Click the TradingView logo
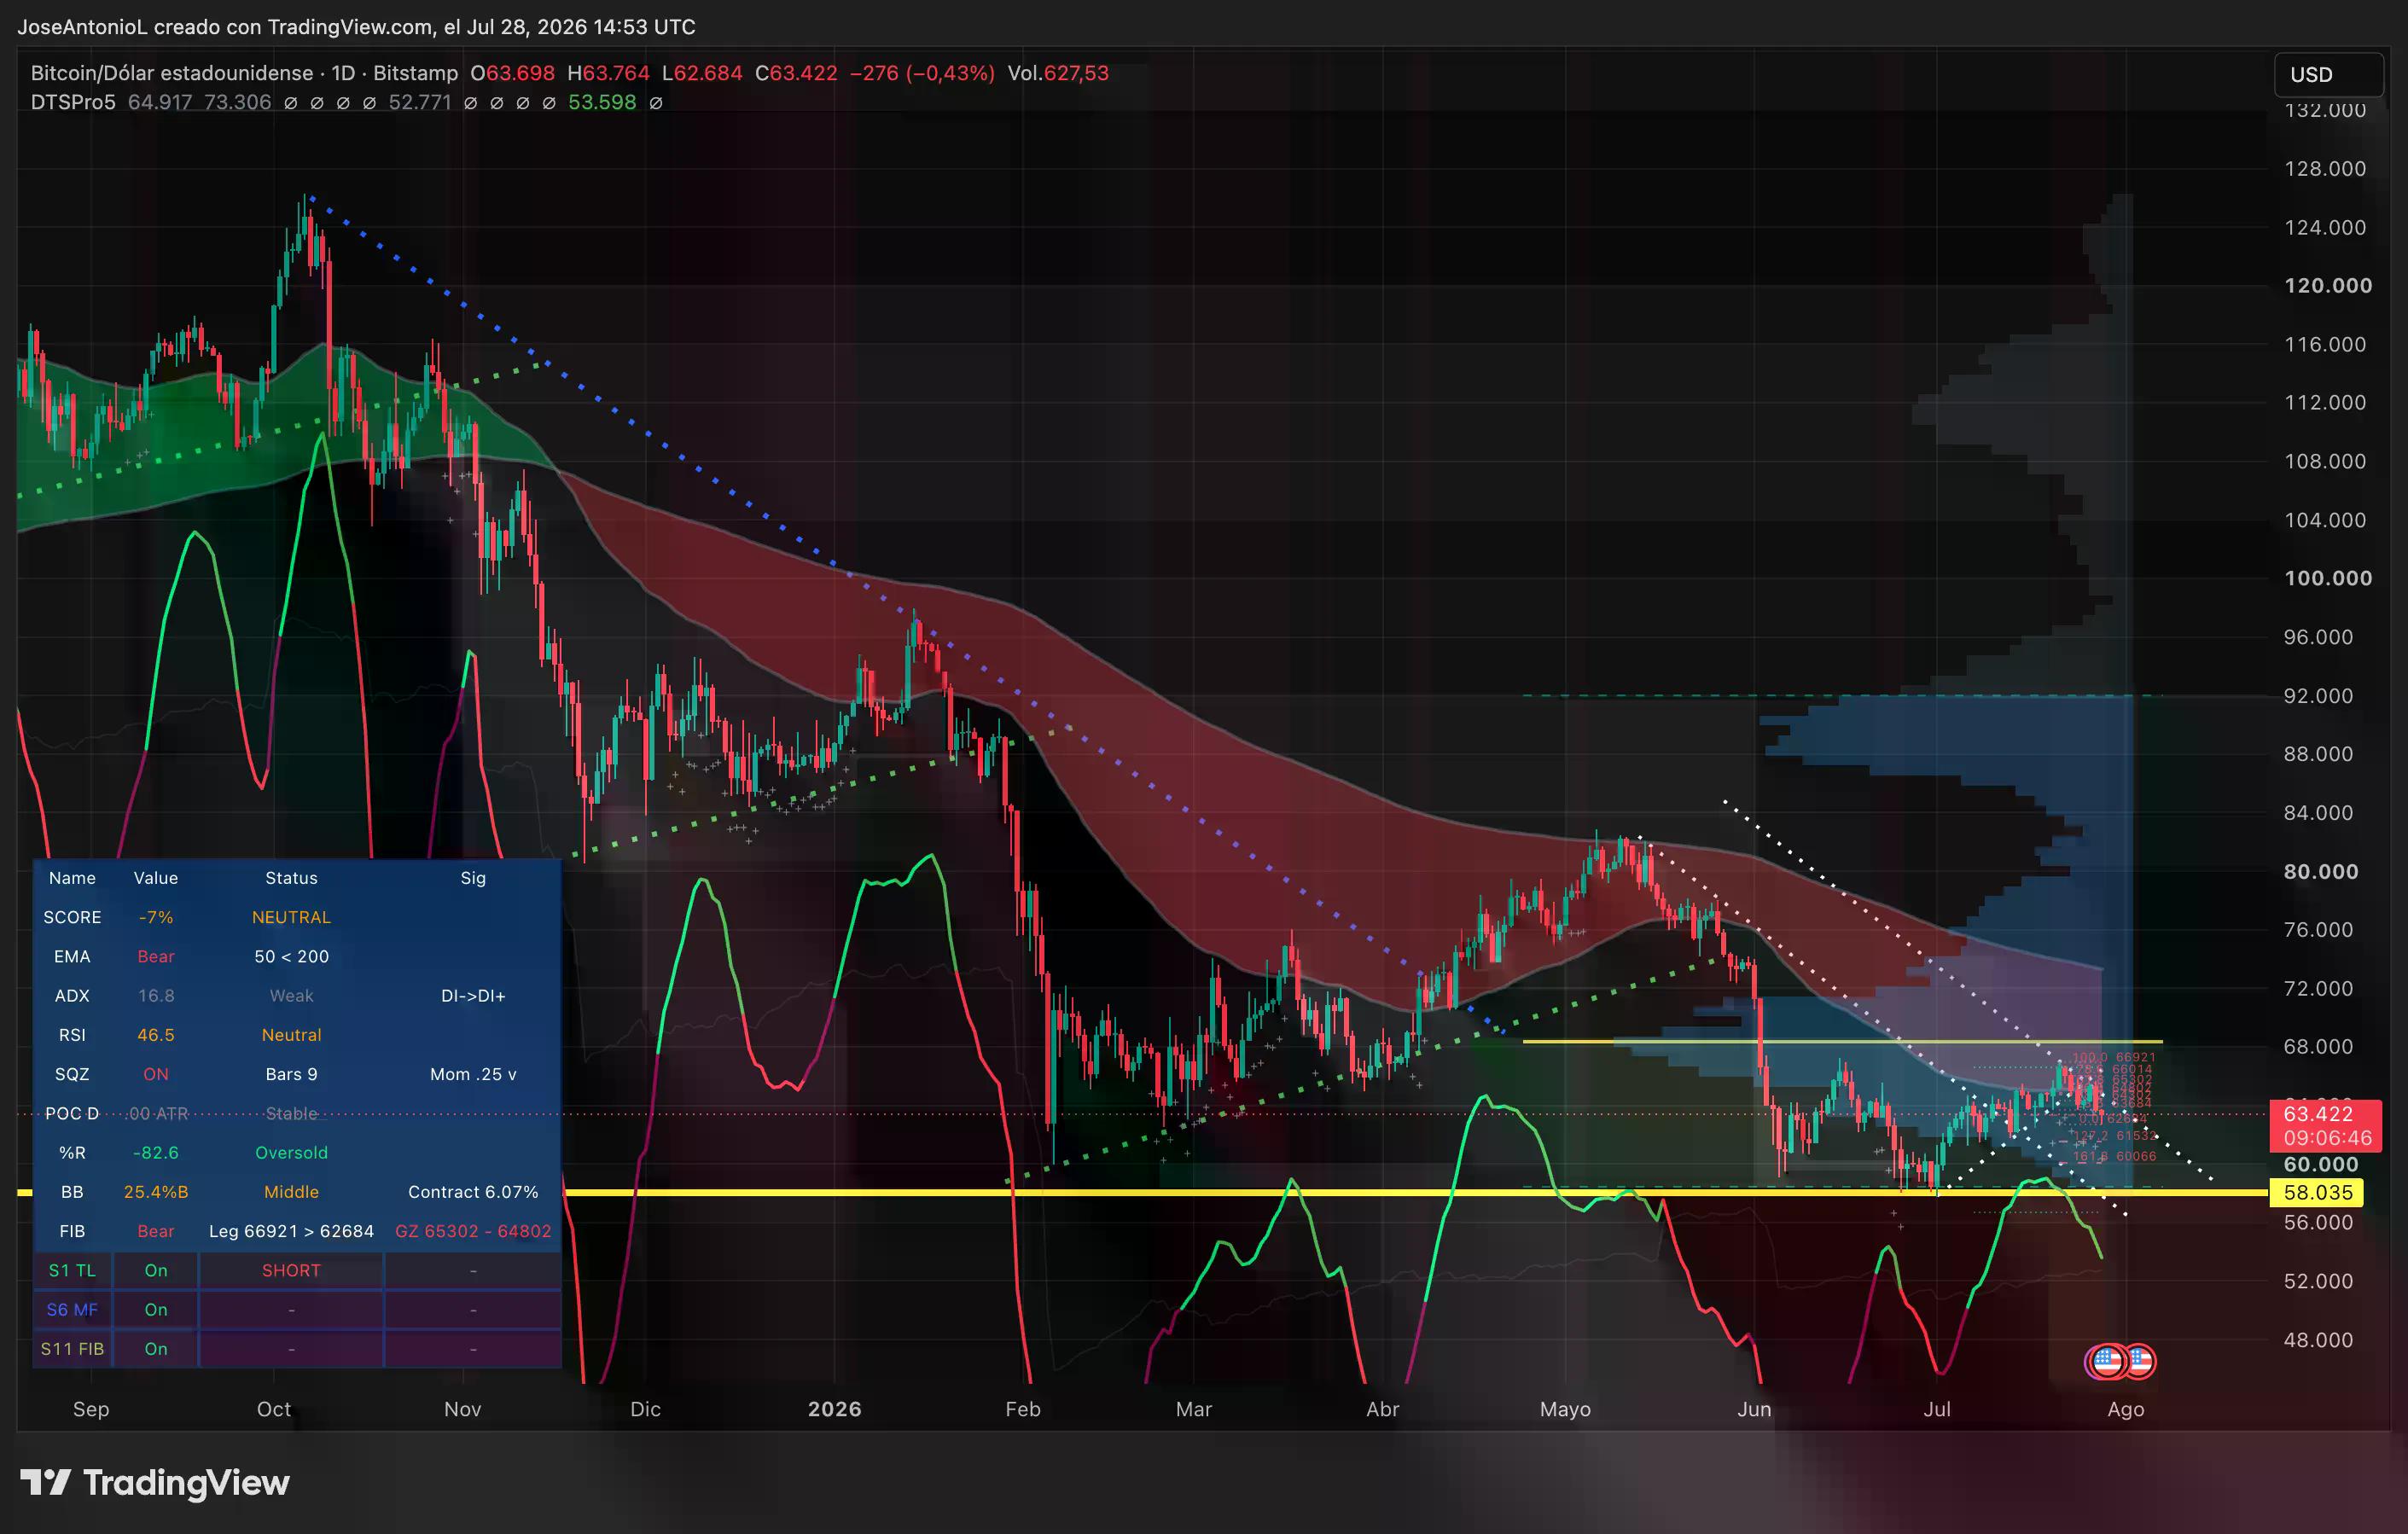This screenshot has height=1534, width=2408. pyautogui.click(x=155, y=1482)
